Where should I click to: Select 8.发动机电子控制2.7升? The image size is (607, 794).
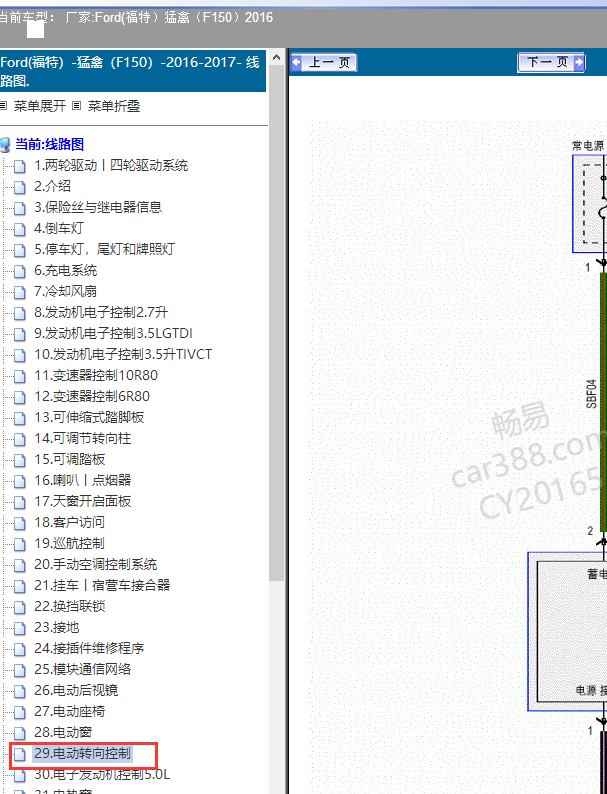[101, 312]
